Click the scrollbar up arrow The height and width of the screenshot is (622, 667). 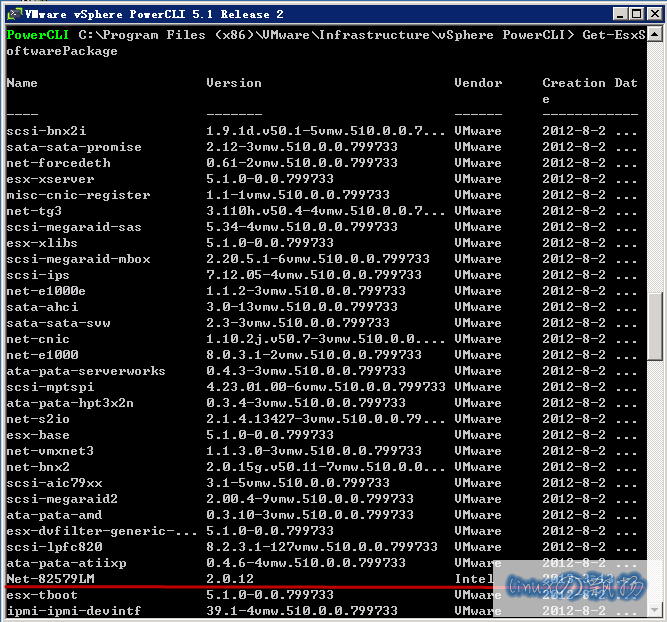pyautogui.click(x=655, y=35)
